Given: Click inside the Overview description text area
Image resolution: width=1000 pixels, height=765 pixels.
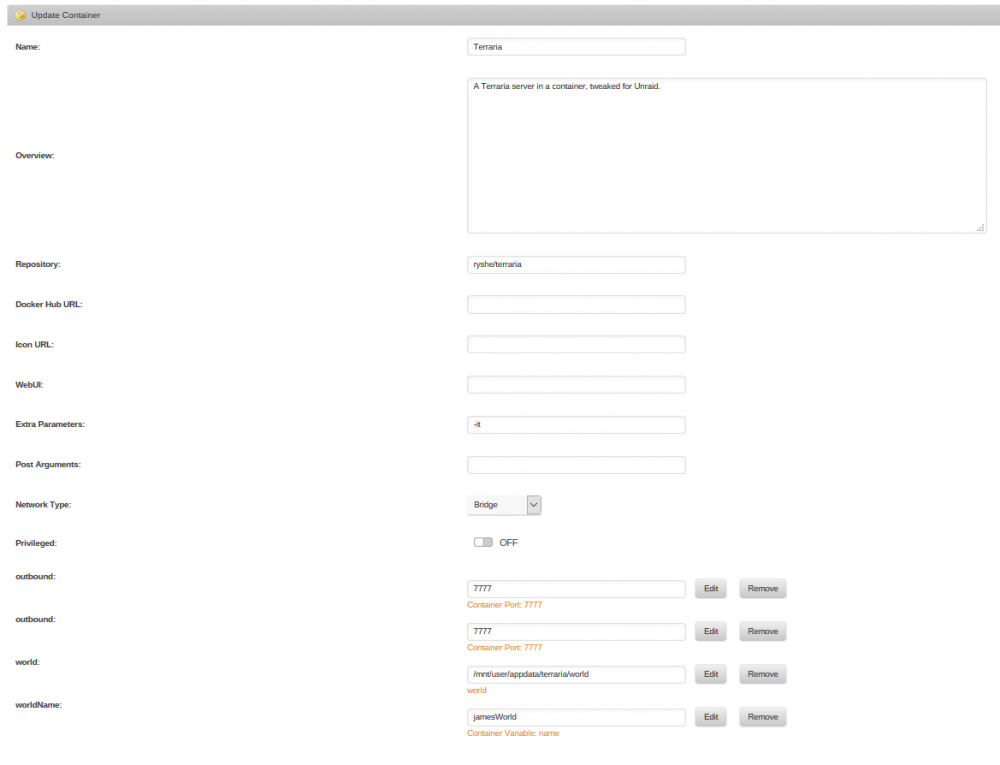Looking at the screenshot, I should (726, 156).
